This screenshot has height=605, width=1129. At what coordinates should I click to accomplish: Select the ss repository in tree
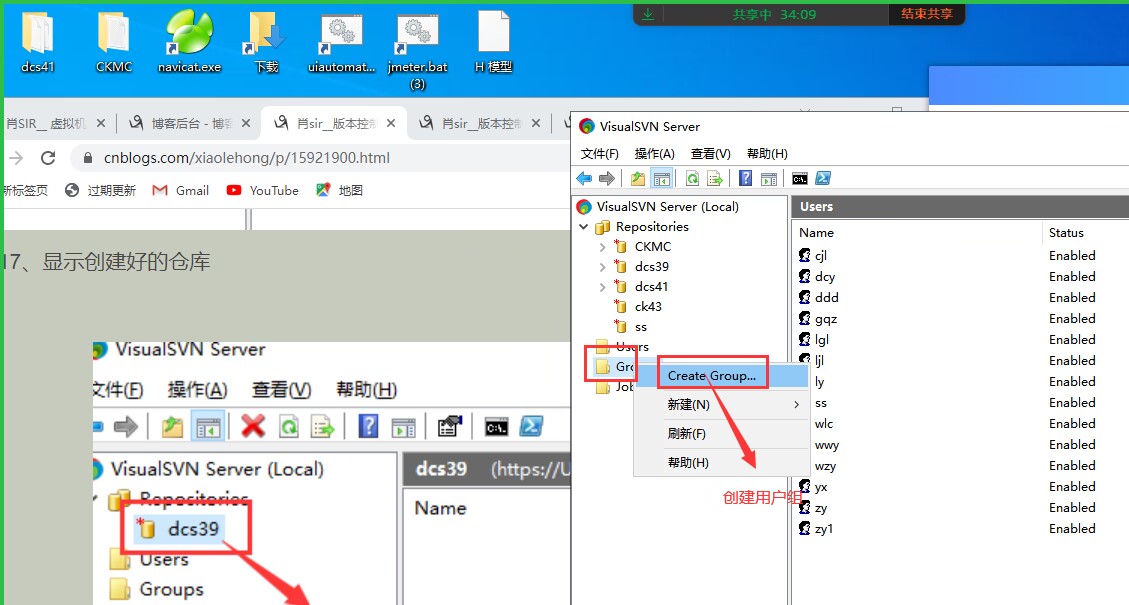click(641, 327)
